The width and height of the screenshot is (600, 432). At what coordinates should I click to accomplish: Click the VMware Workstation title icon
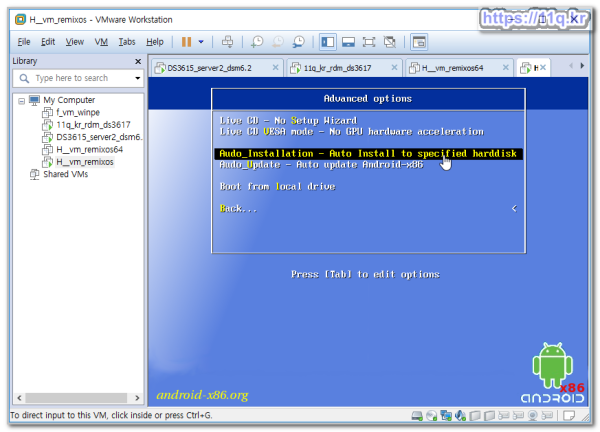[x=20, y=19]
